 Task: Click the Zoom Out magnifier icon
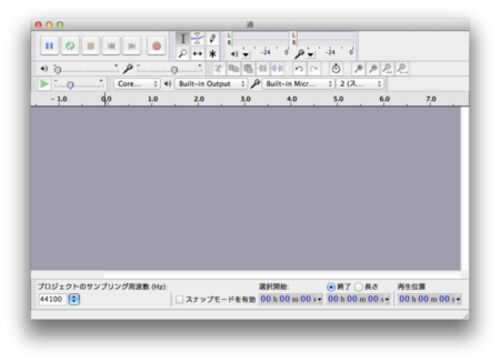tap(373, 69)
